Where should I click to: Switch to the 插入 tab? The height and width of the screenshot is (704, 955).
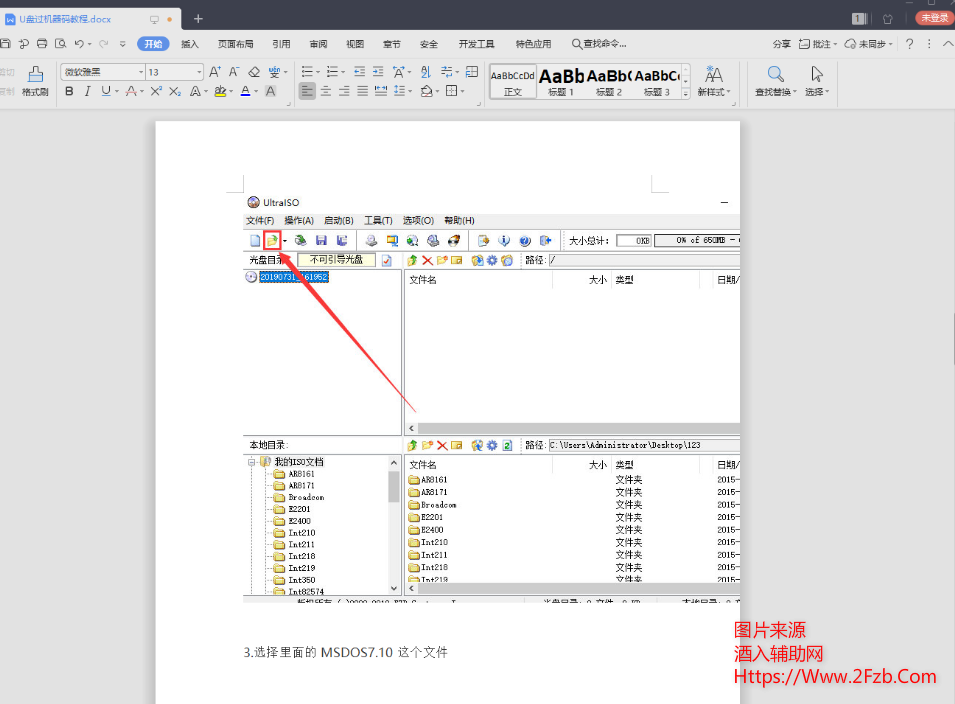click(x=189, y=44)
